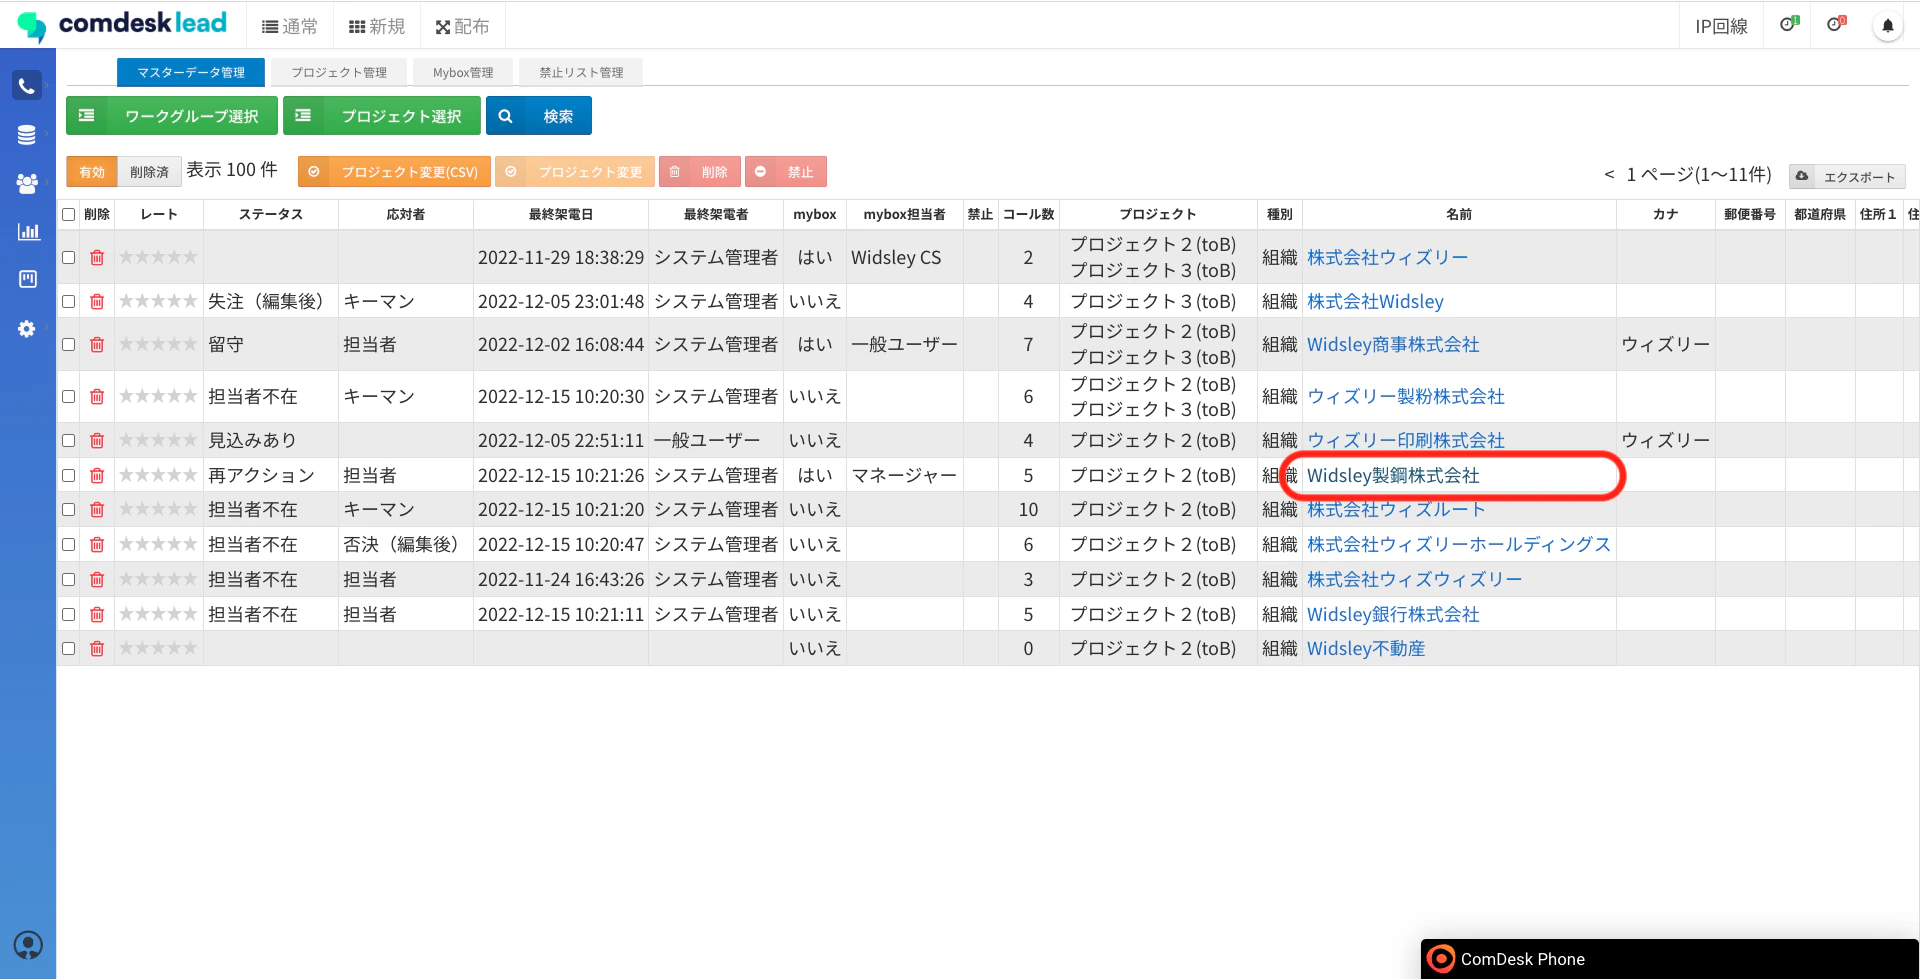Go to previous page with < arrow
1920x979 pixels.
coord(1609,175)
